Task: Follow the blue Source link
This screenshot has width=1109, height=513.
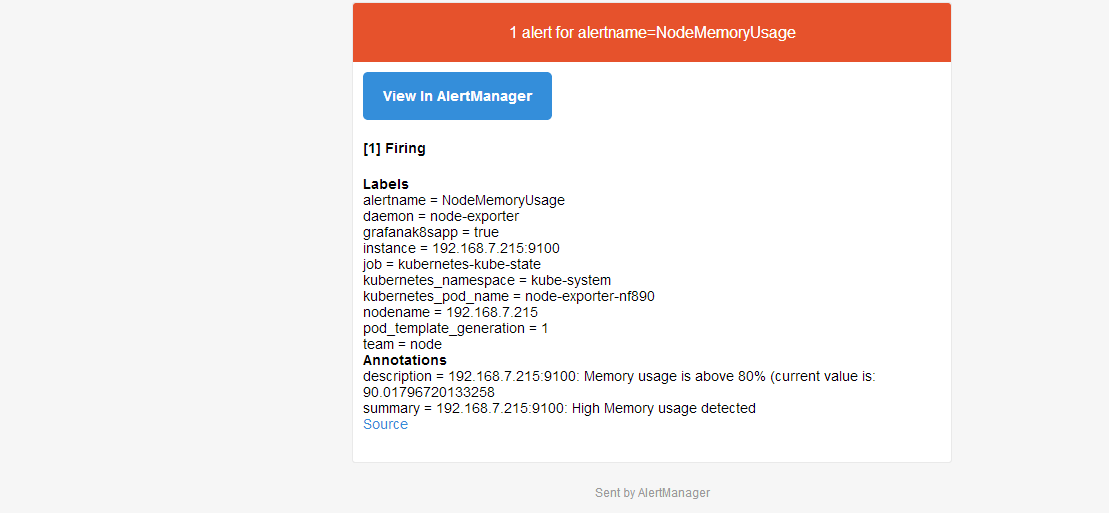Action: (385, 424)
